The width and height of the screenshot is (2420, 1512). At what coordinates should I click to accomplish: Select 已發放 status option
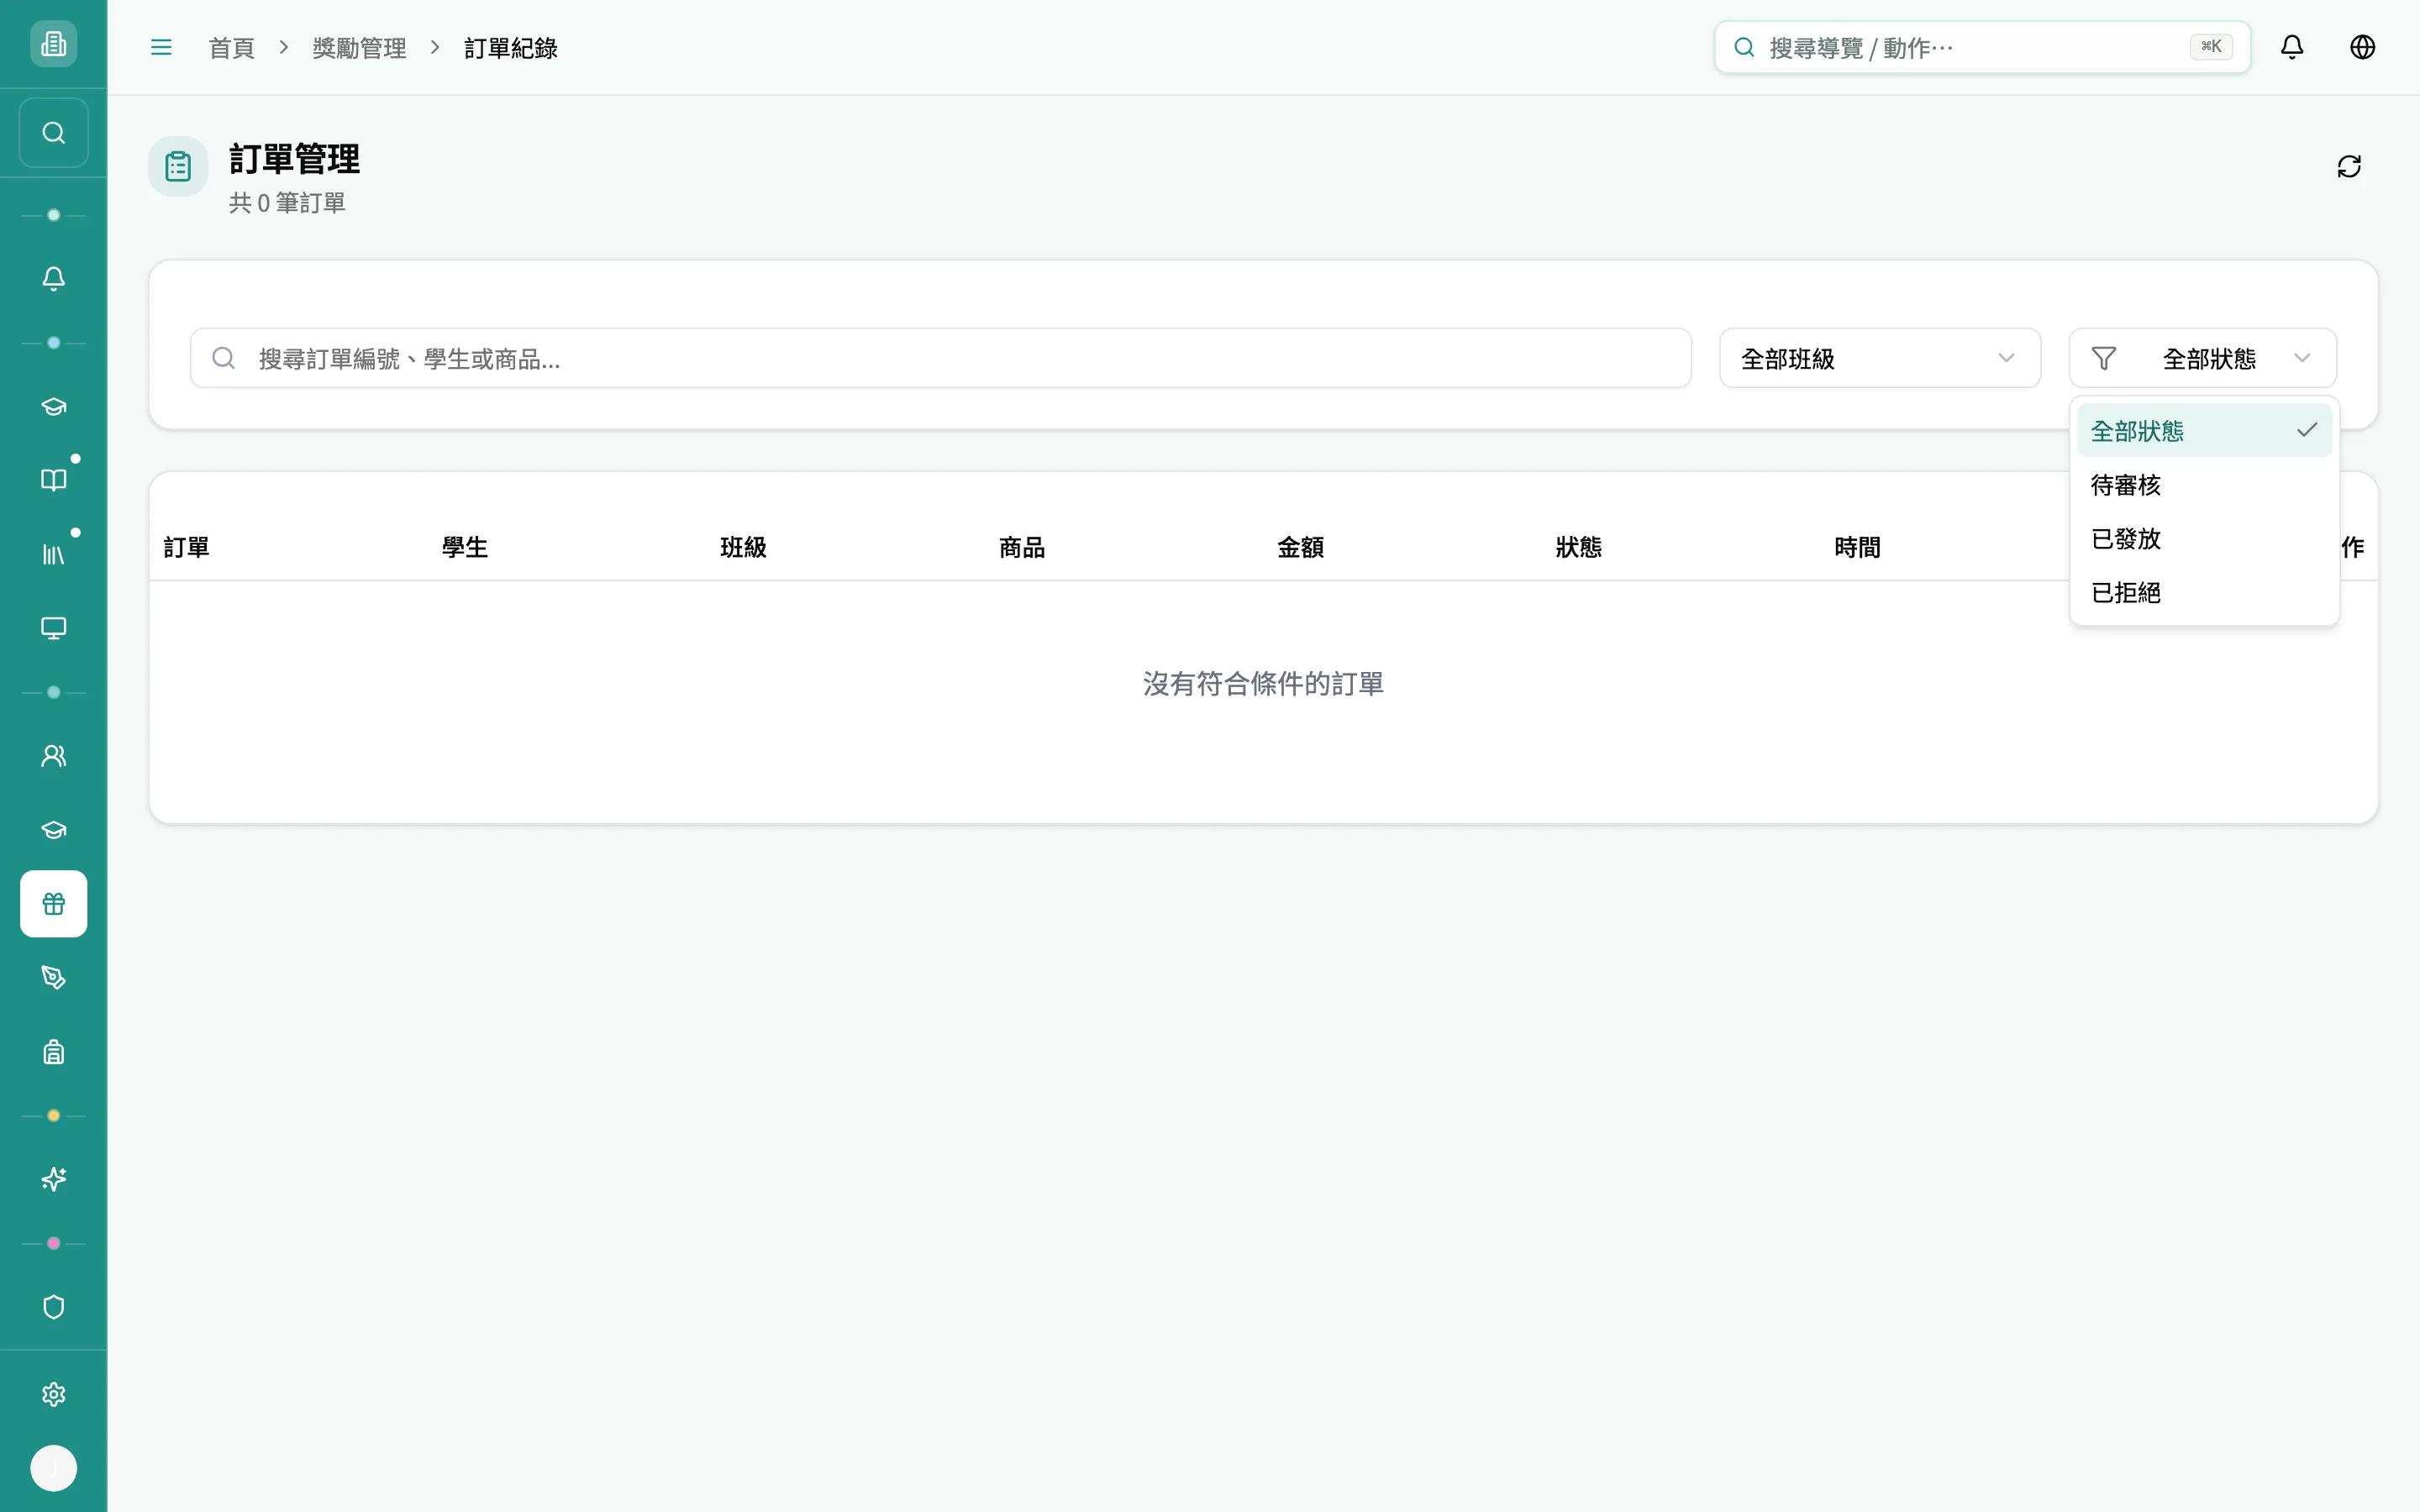[x=2204, y=539]
